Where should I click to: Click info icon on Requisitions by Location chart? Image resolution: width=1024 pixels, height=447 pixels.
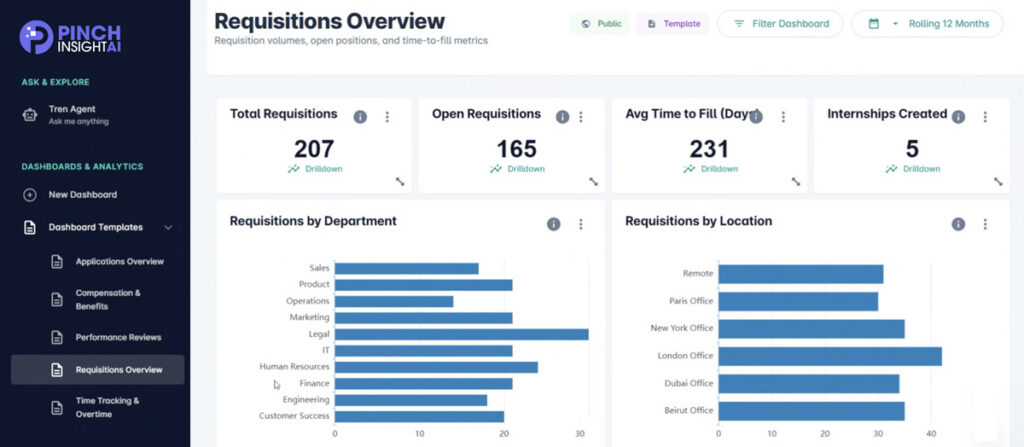click(958, 224)
